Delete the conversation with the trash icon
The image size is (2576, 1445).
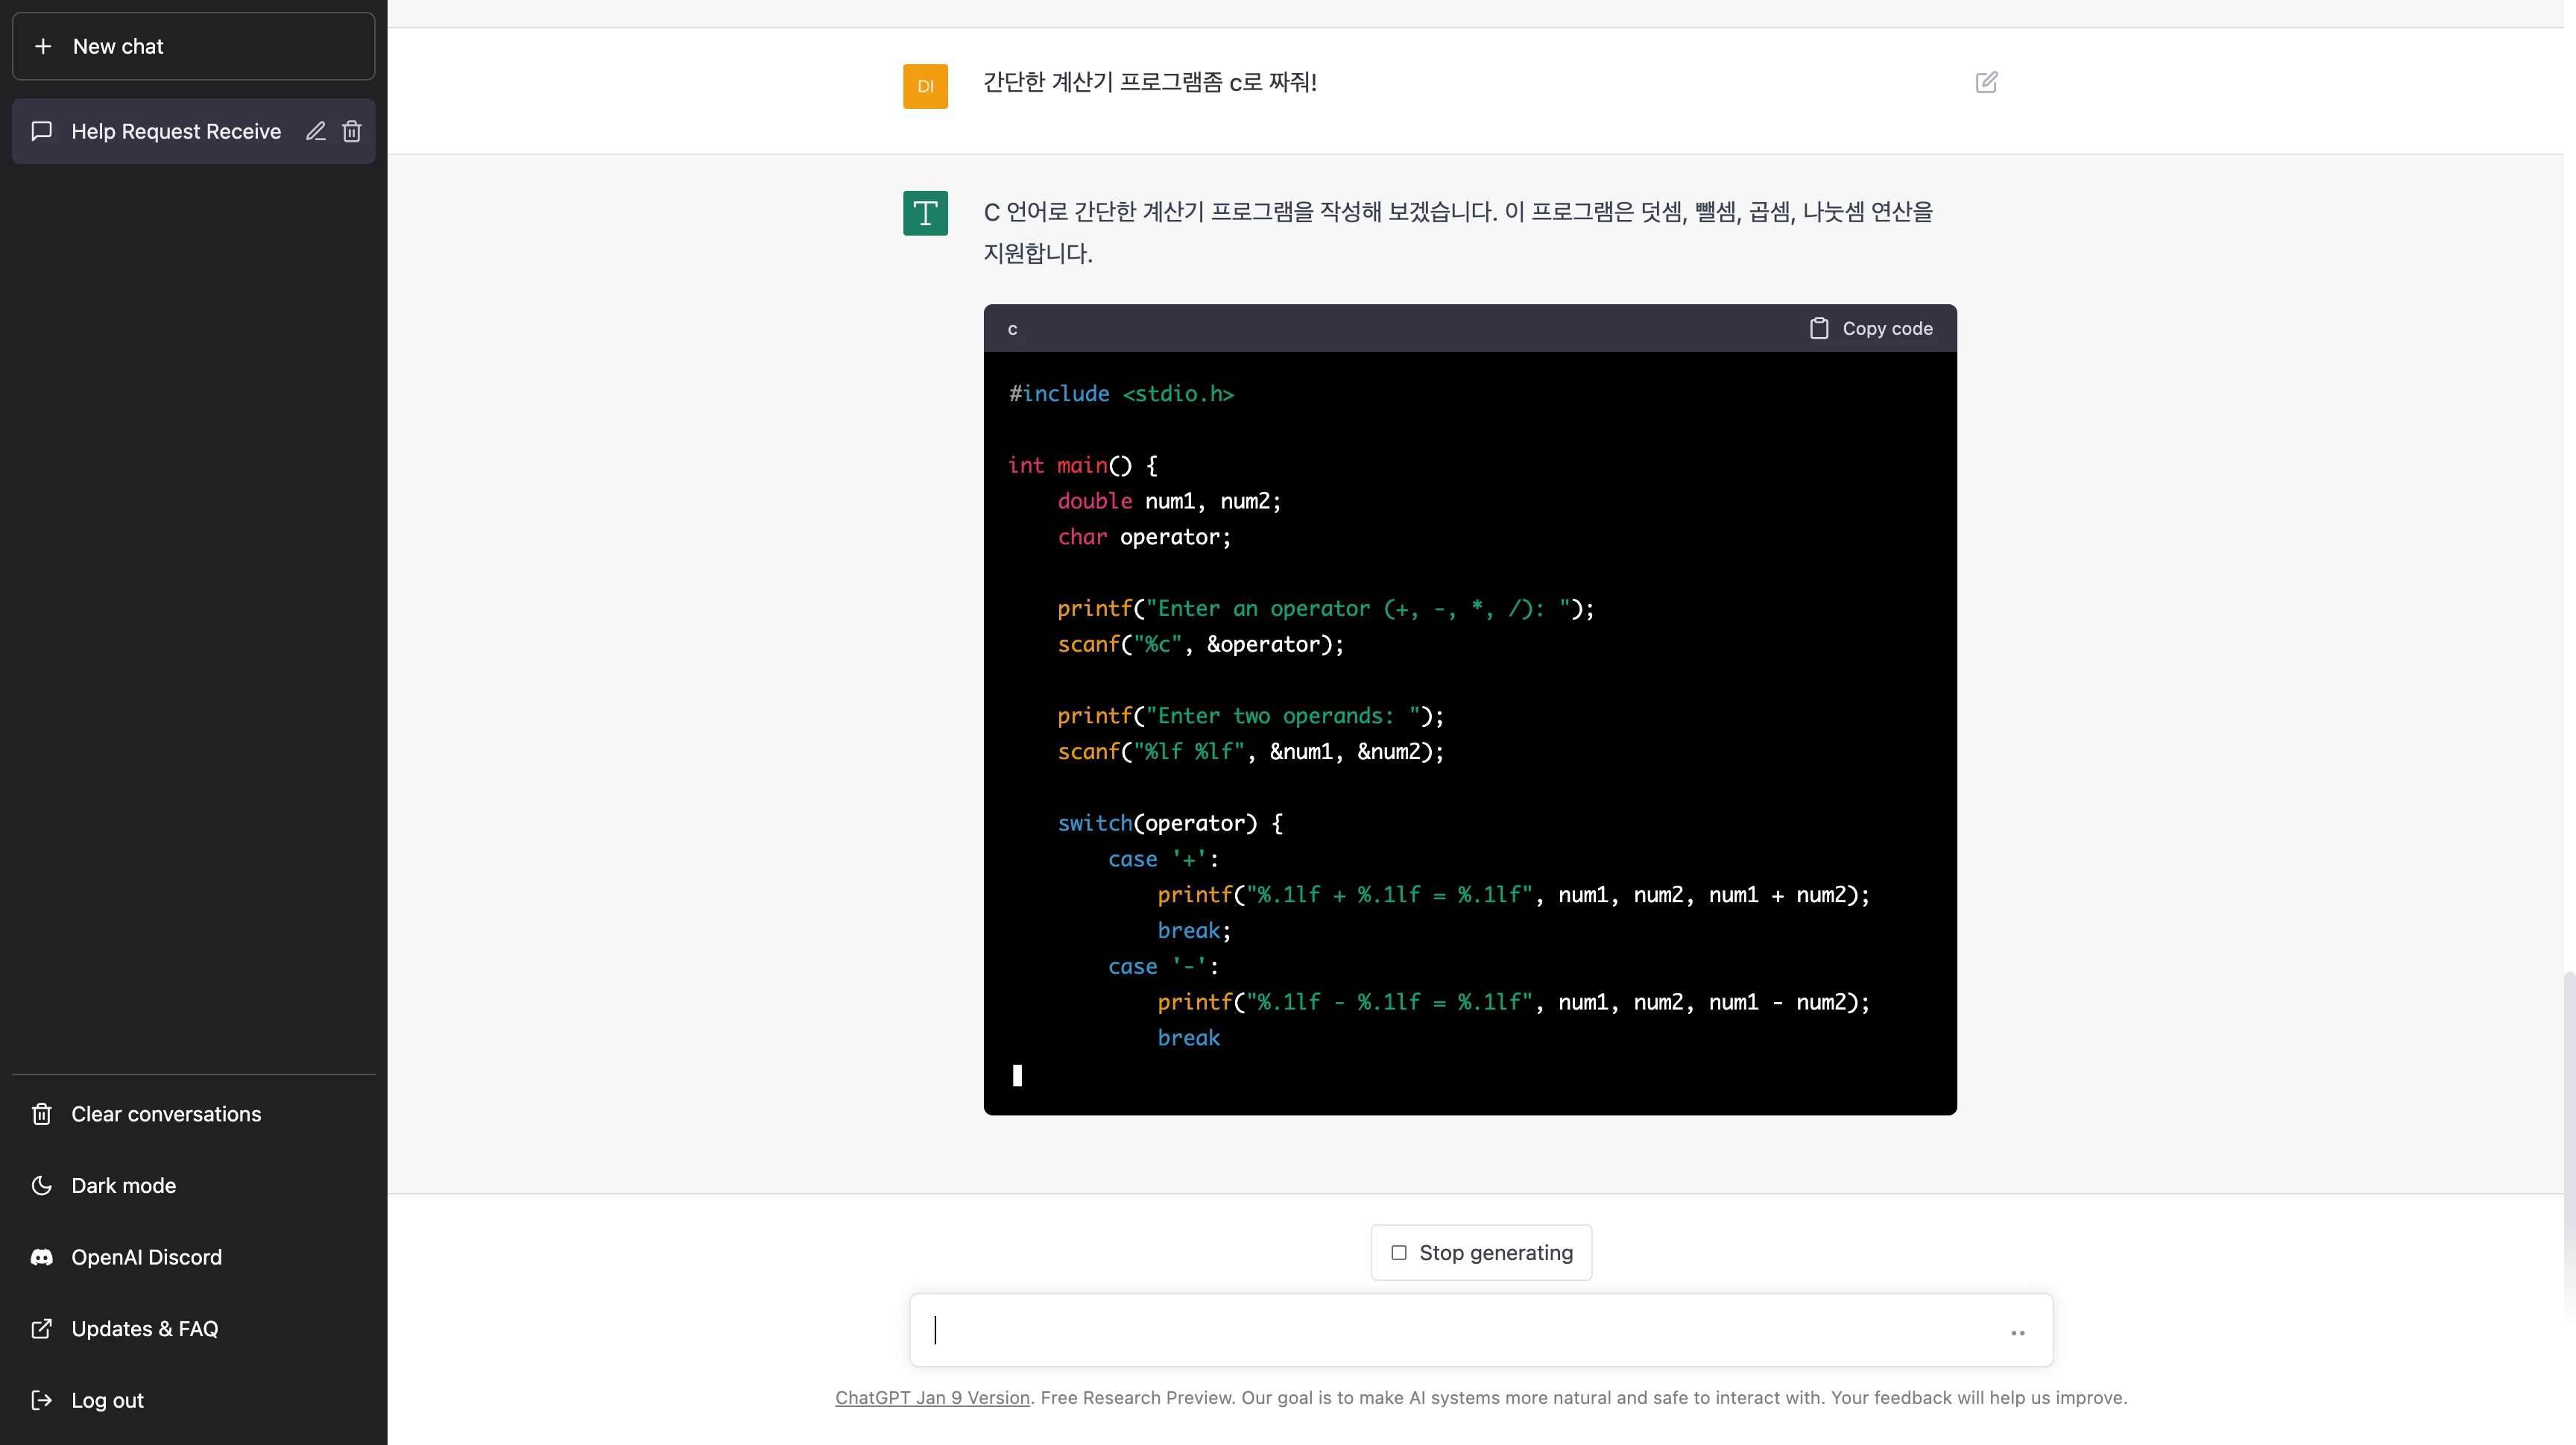(351, 131)
